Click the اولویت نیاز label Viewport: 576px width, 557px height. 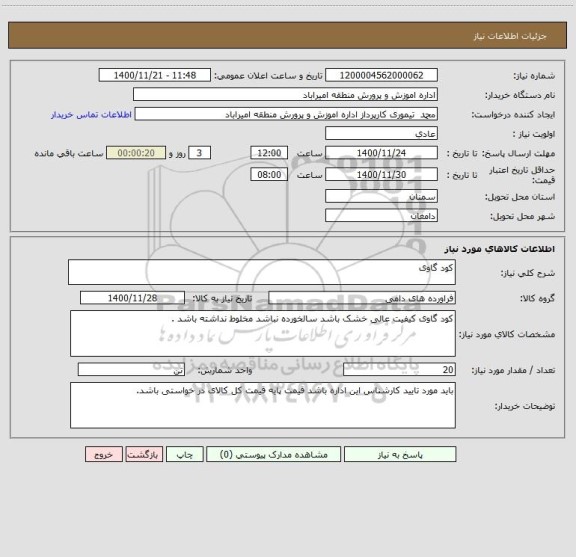534,134
